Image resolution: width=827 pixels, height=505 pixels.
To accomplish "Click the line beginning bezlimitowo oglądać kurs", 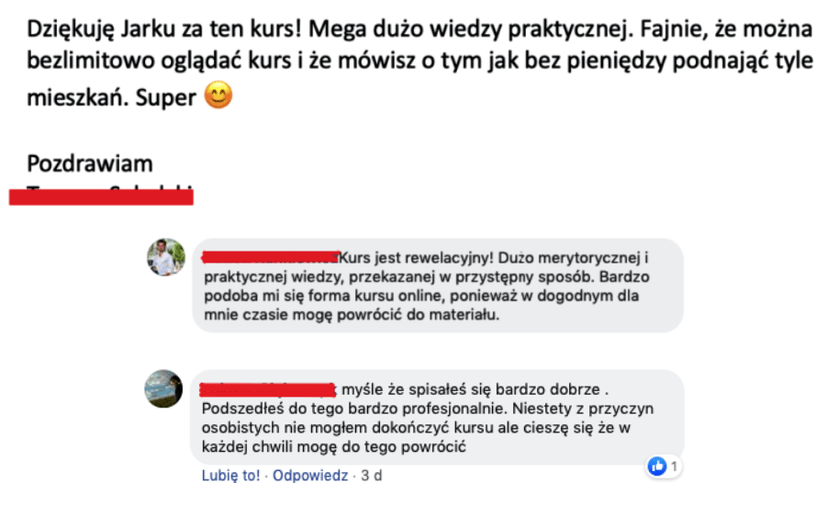I will (420, 62).
